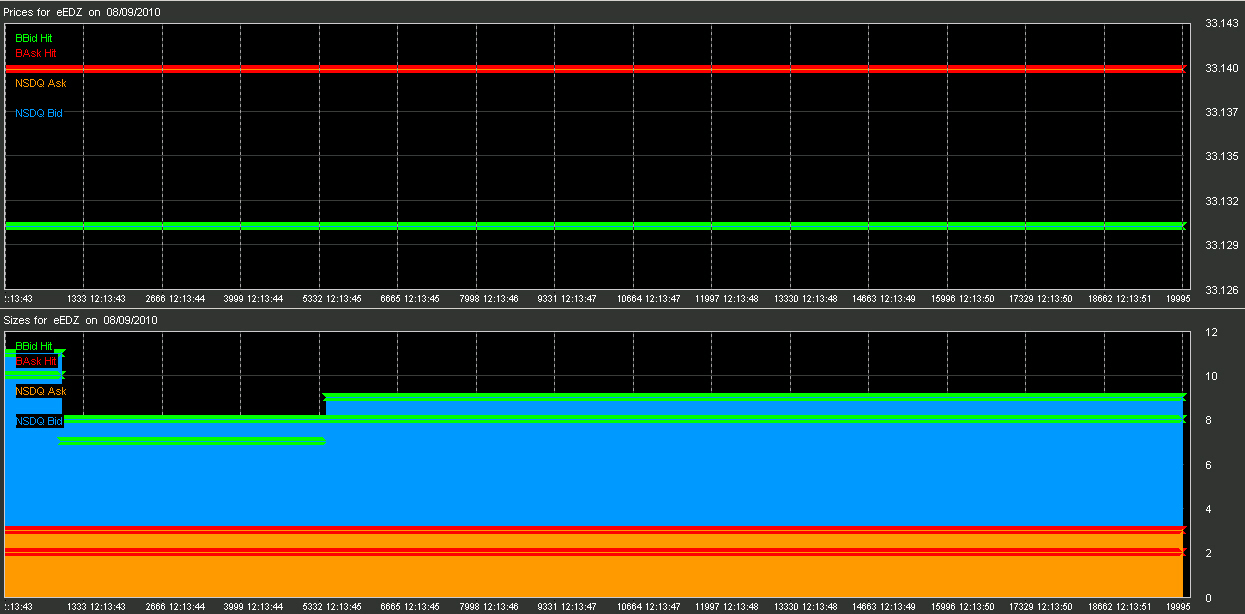Click 5332 12:13:45 tick under Sizes chart

[332, 606]
